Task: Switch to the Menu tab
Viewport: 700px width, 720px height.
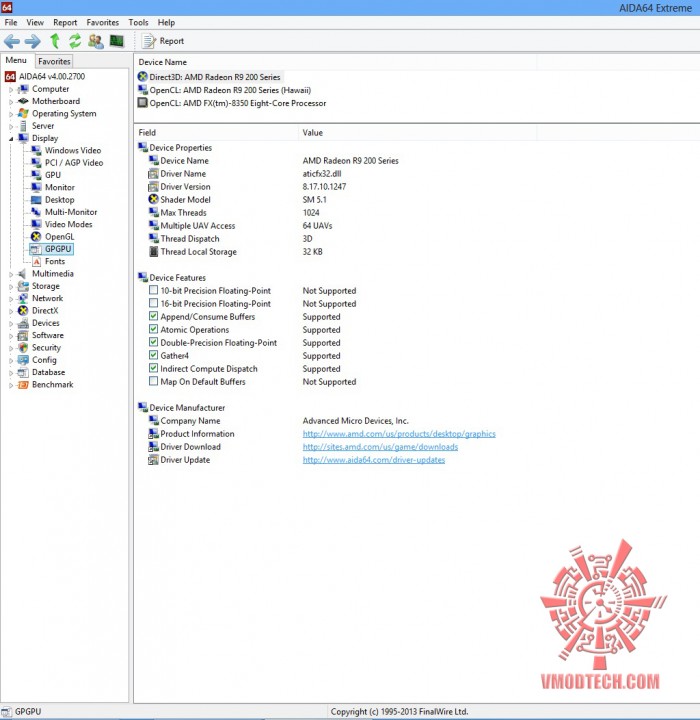Action: 16,60
